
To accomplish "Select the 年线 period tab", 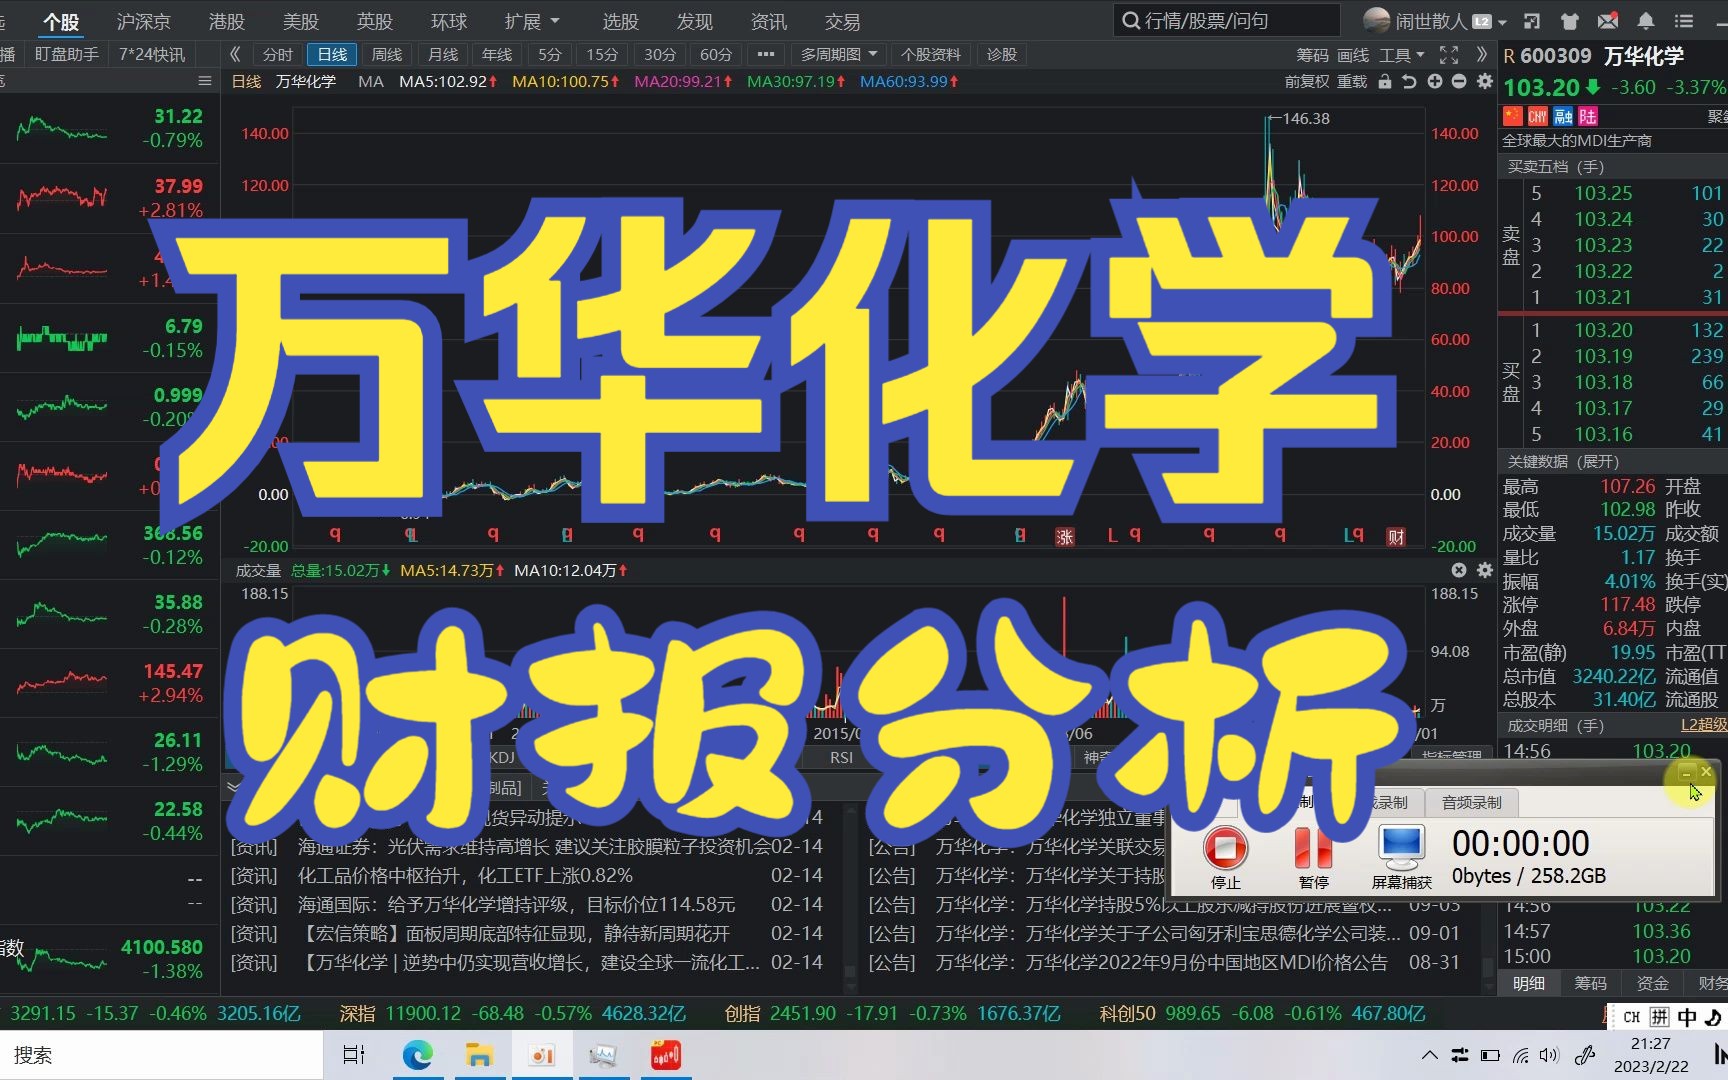I will pyautogui.click(x=496, y=55).
